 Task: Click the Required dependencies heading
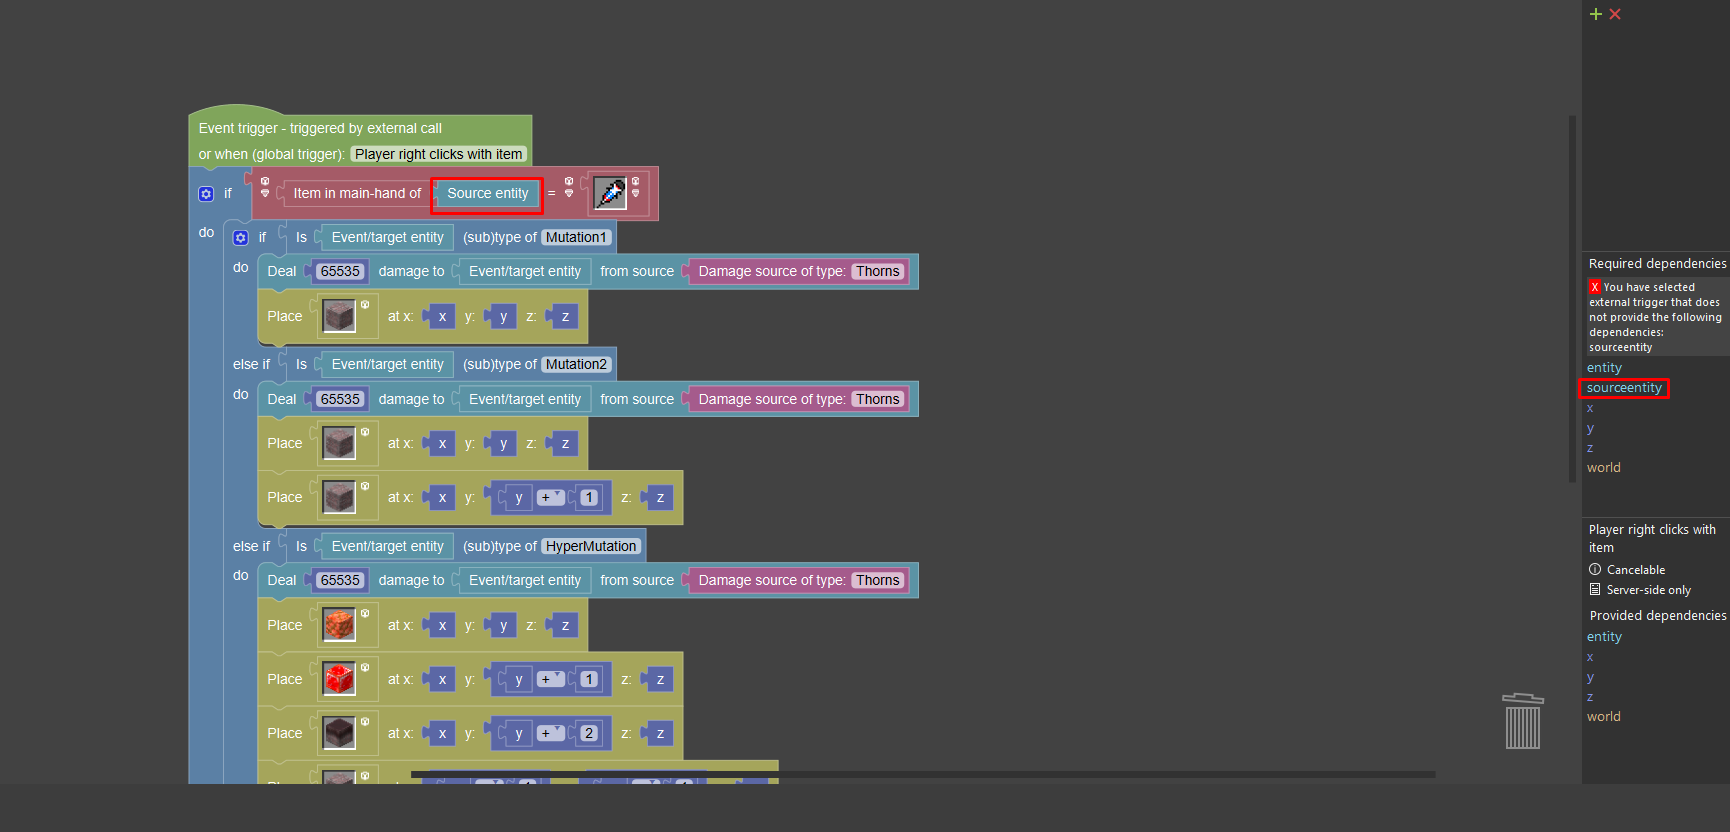click(x=1657, y=264)
